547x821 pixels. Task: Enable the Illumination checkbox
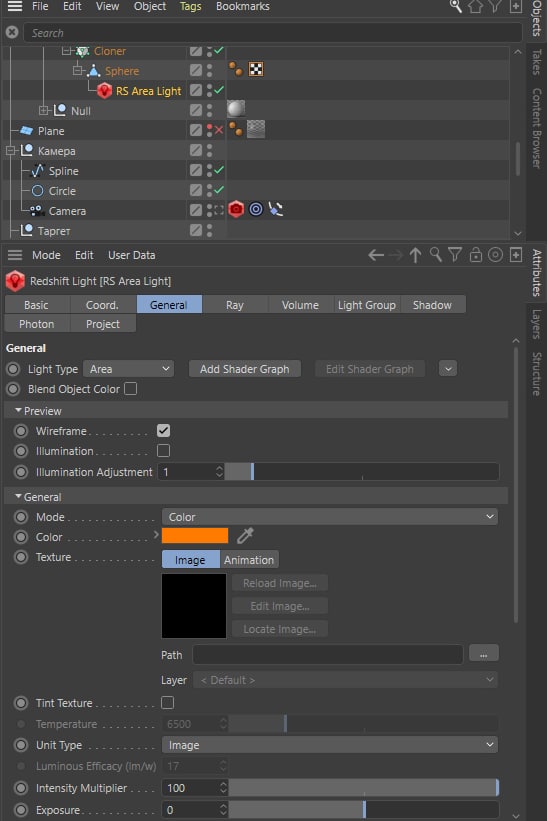(163, 451)
